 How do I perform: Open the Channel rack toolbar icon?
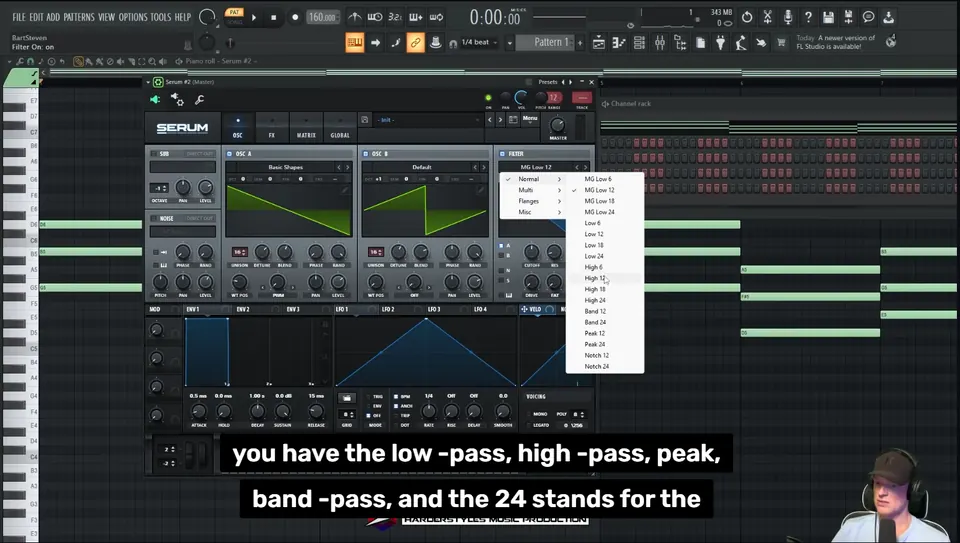(x=639, y=43)
